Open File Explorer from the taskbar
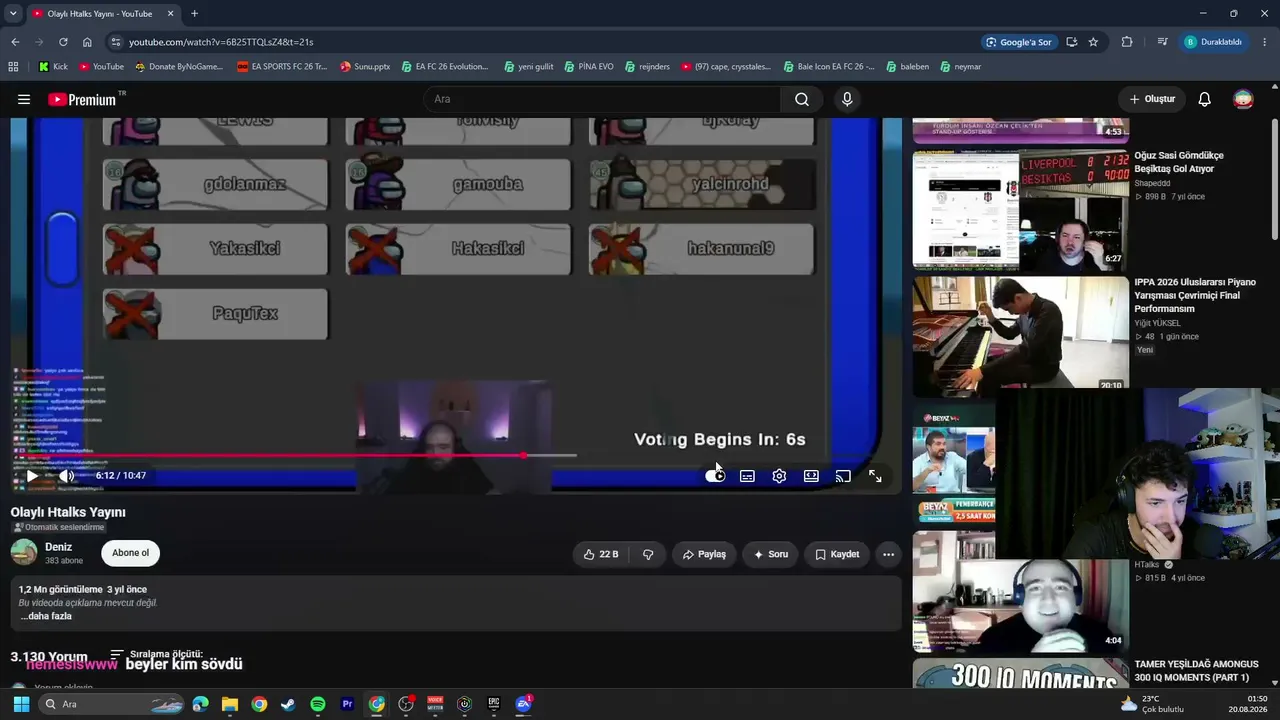The height and width of the screenshot is (720, 1280). (230, 704)
